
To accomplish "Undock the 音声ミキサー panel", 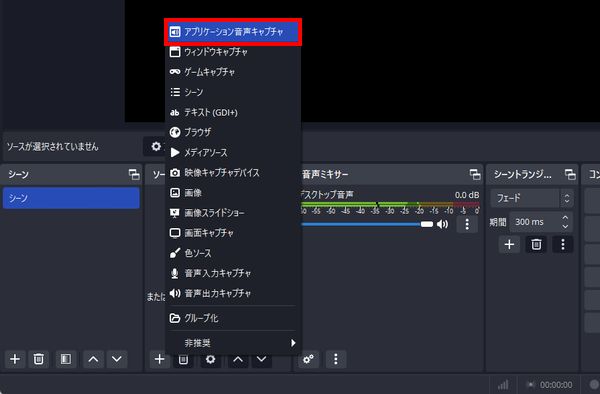I will 475,174.
